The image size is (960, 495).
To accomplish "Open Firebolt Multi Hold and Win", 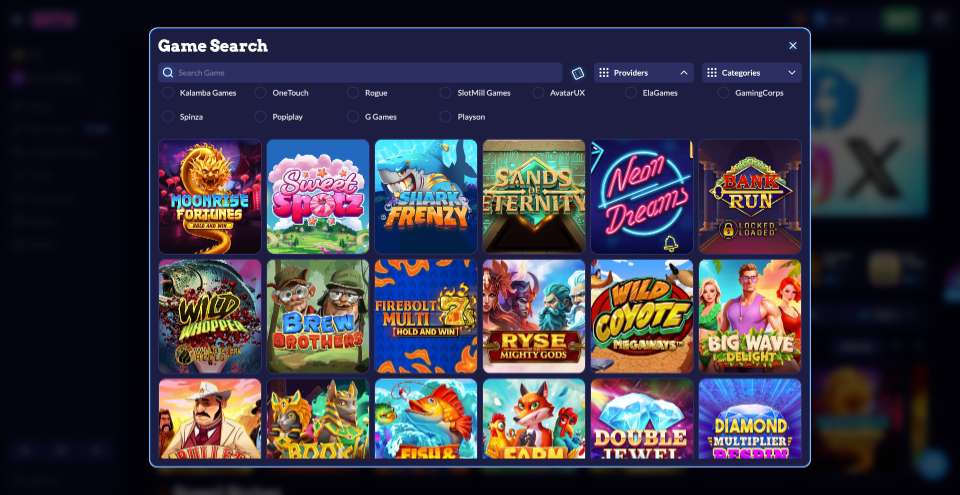I will pos(426,316).
